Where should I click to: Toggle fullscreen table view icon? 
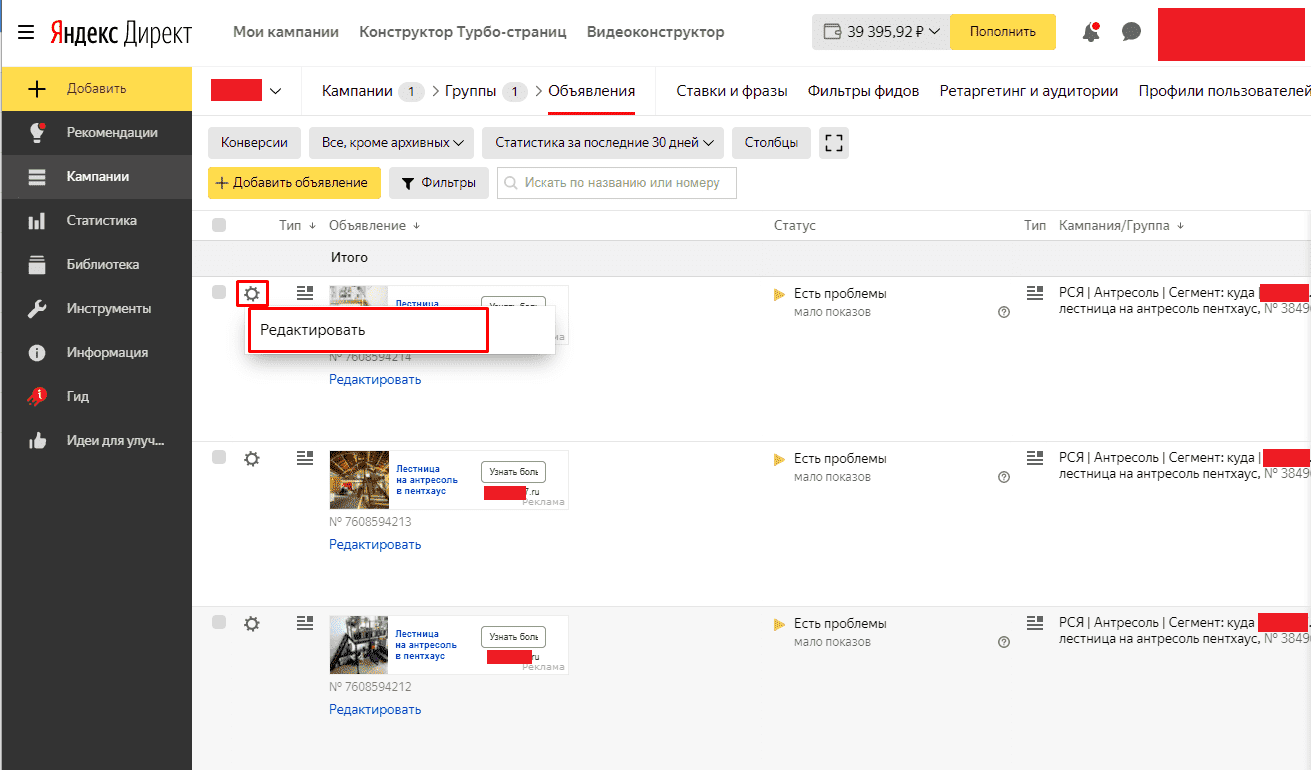click(x=833, y=143)
